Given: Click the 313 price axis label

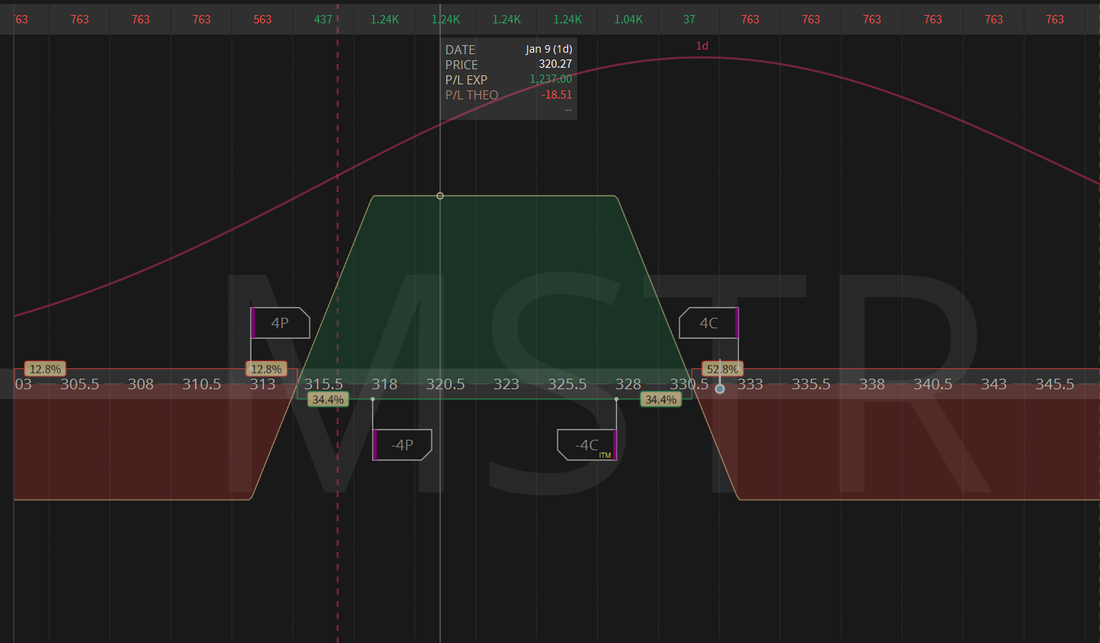Looking at the screenshot, I should (262, 384).
